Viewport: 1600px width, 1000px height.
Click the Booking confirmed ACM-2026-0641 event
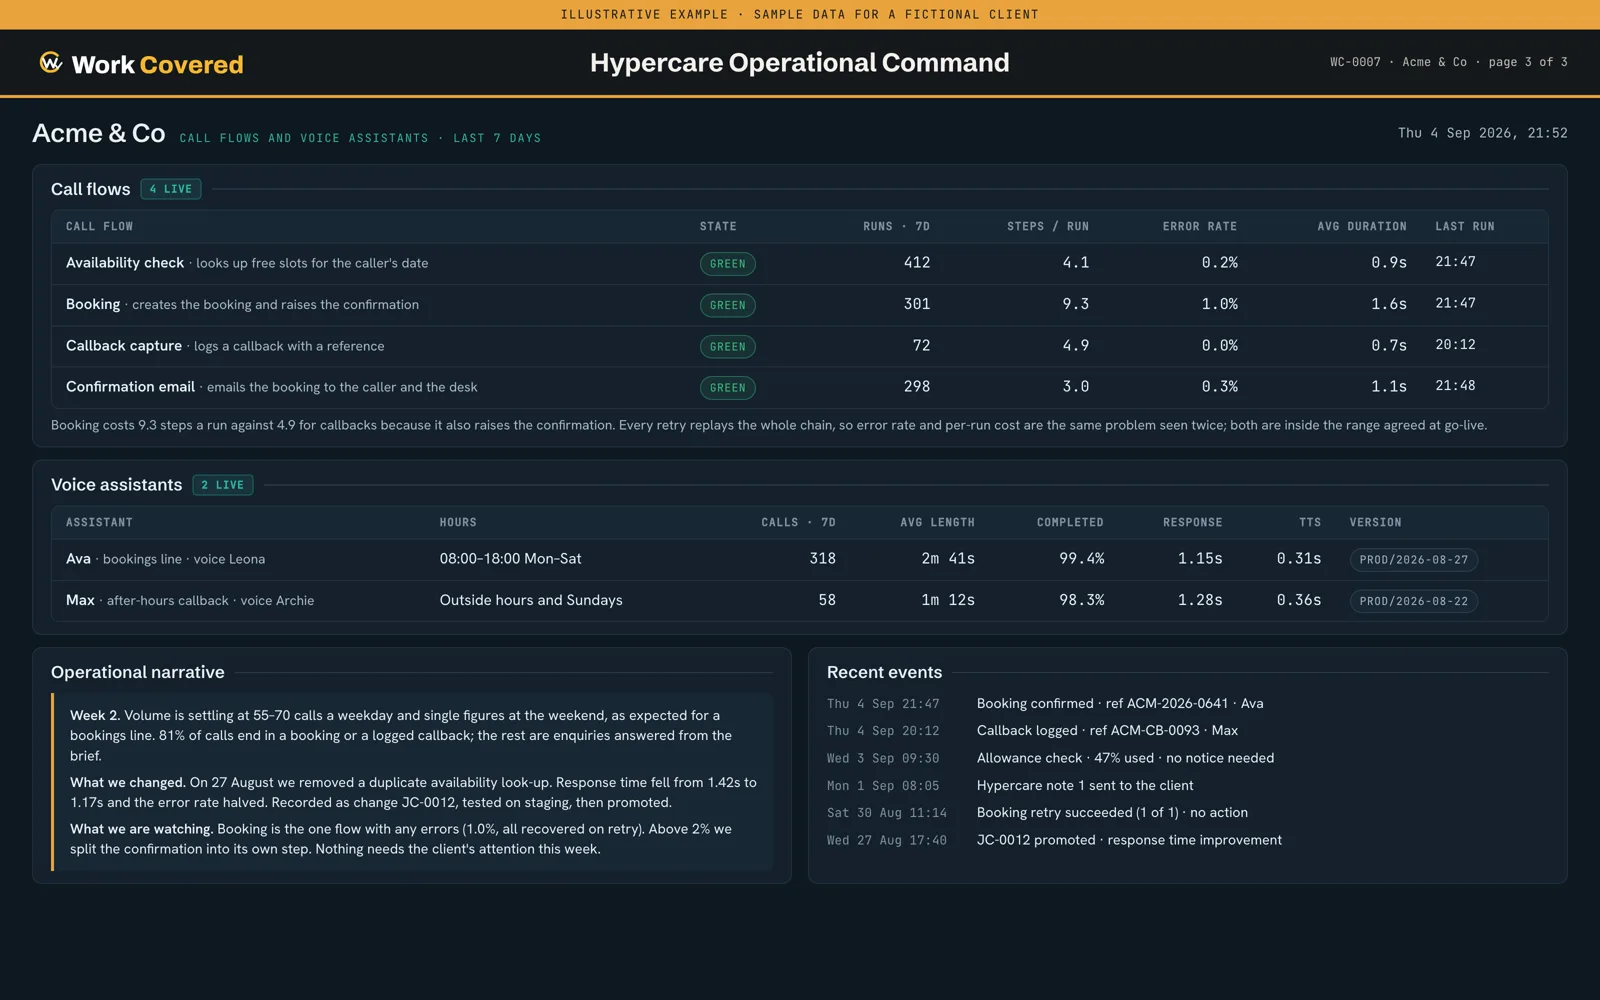coord(1120,704)
